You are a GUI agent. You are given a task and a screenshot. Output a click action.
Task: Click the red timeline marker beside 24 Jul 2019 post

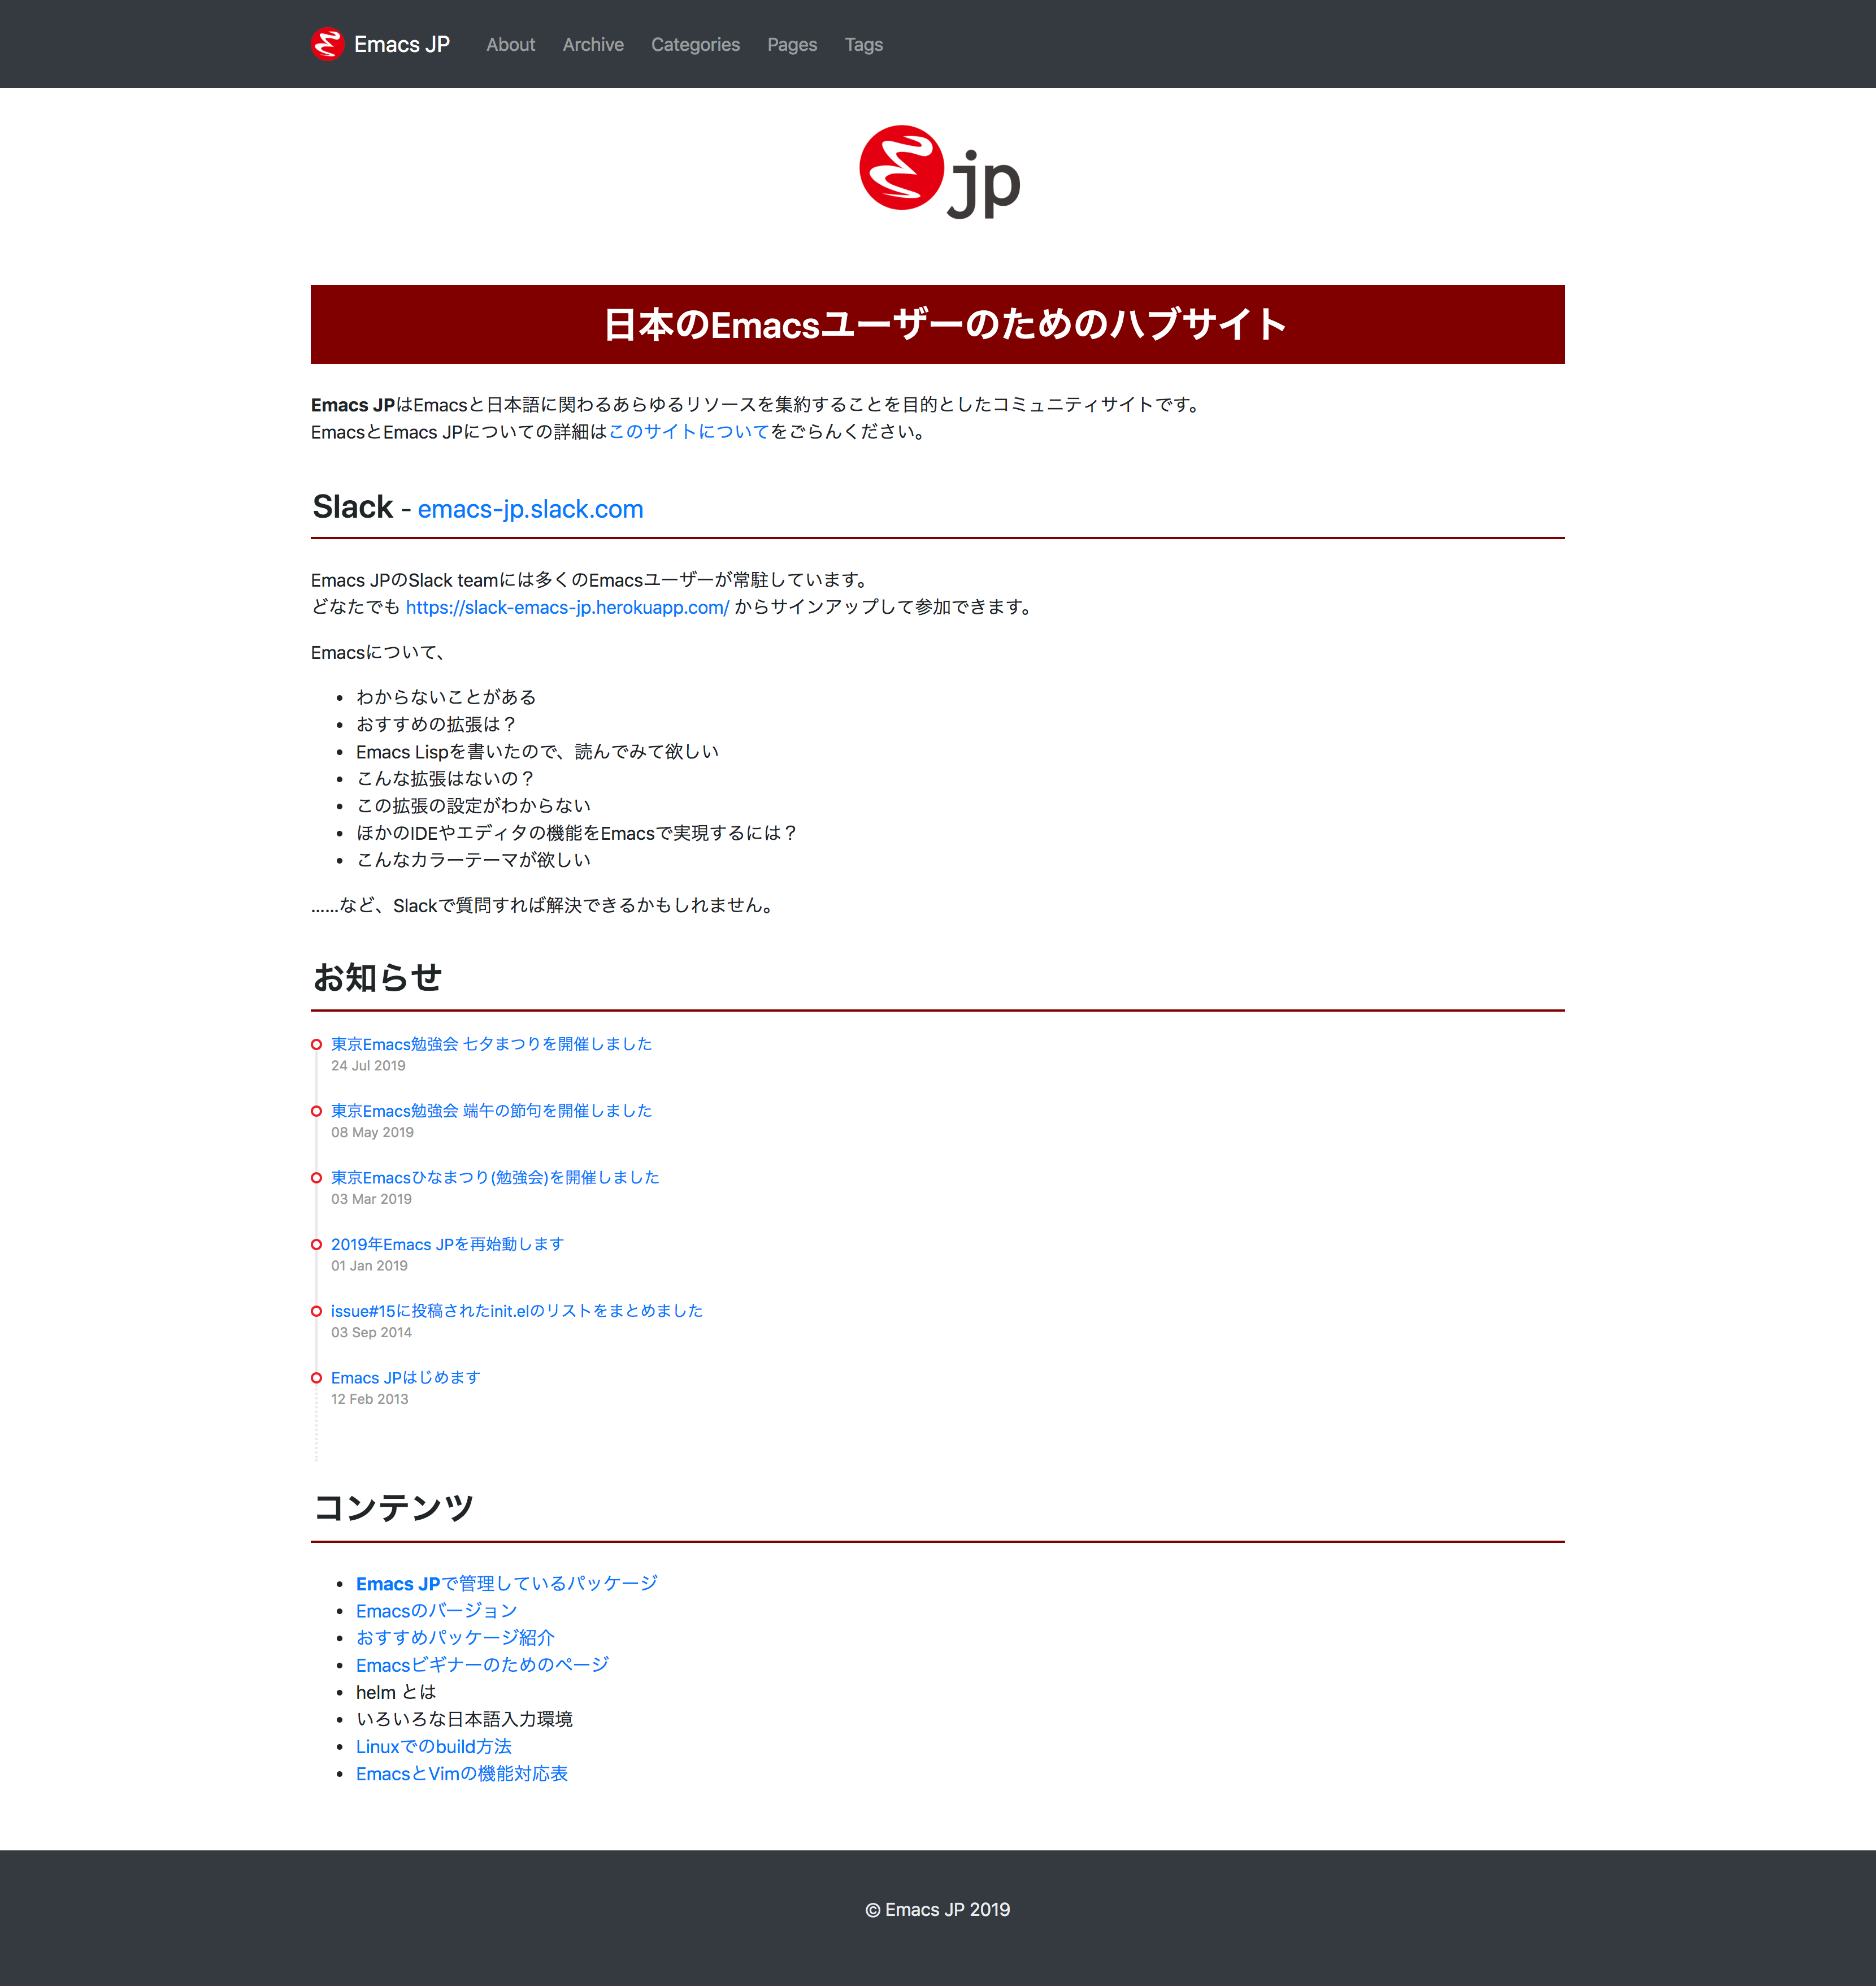tap(316, 1044)
